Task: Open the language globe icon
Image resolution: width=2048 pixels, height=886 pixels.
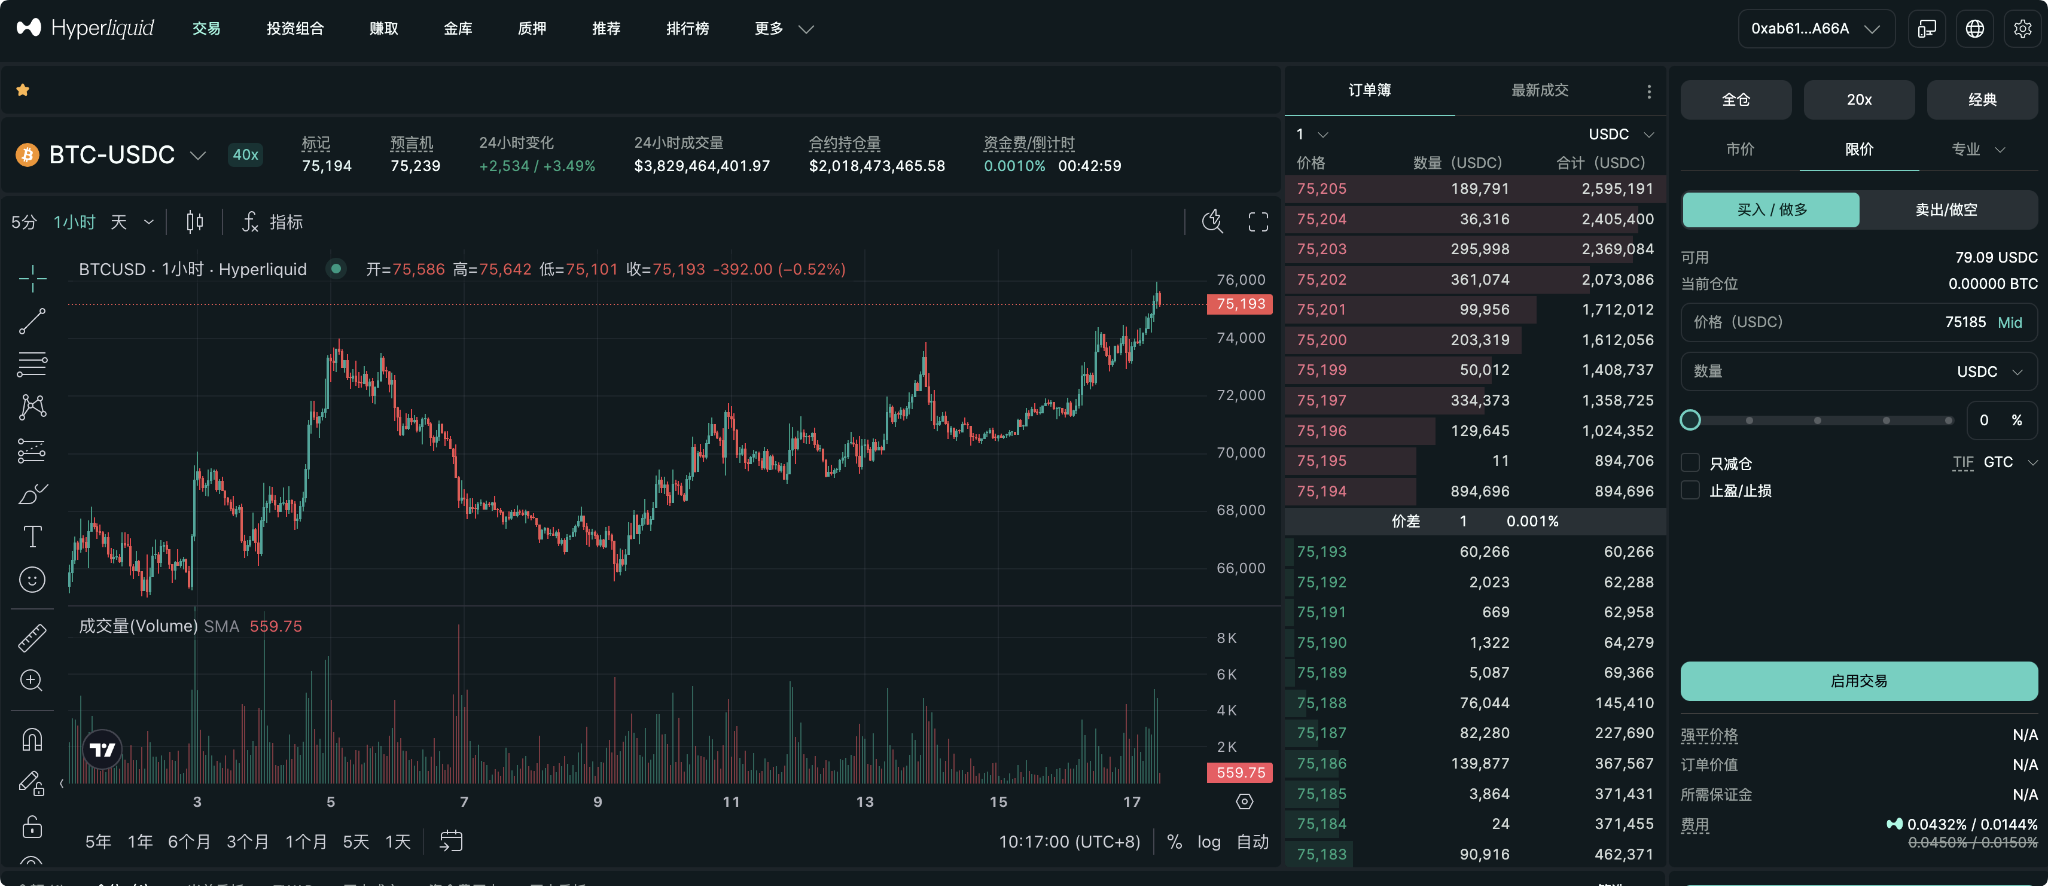Action: (x=1974, y=29)
